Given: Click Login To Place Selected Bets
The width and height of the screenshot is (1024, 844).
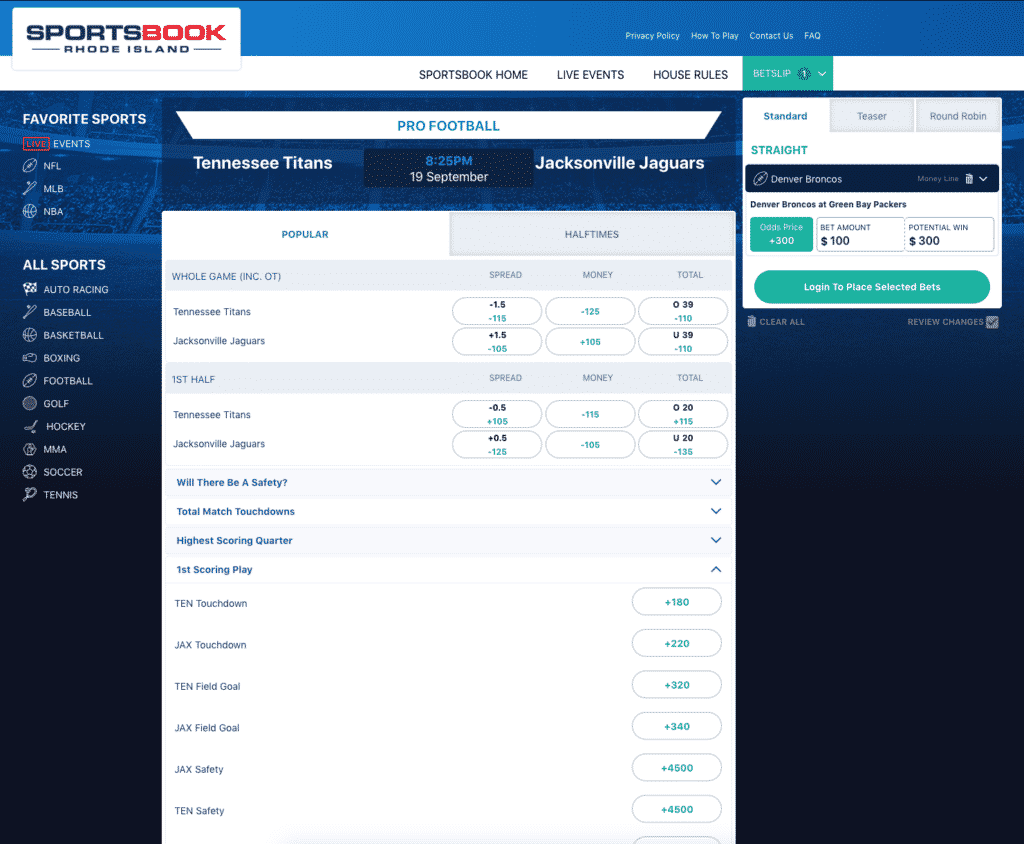Looking at the screenshot, I should [872, 287].
